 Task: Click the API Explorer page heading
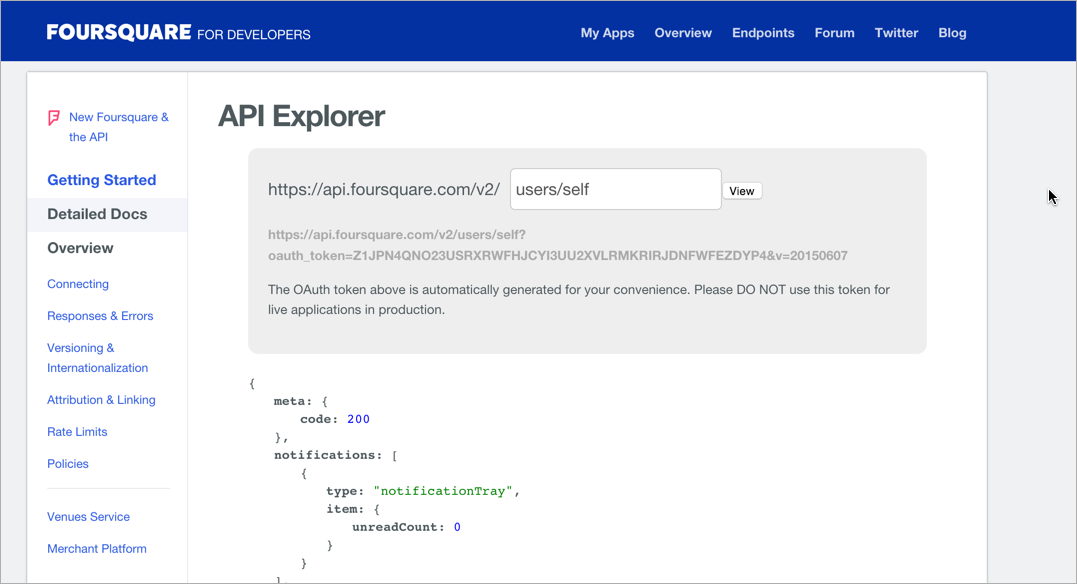click(302, 116)
